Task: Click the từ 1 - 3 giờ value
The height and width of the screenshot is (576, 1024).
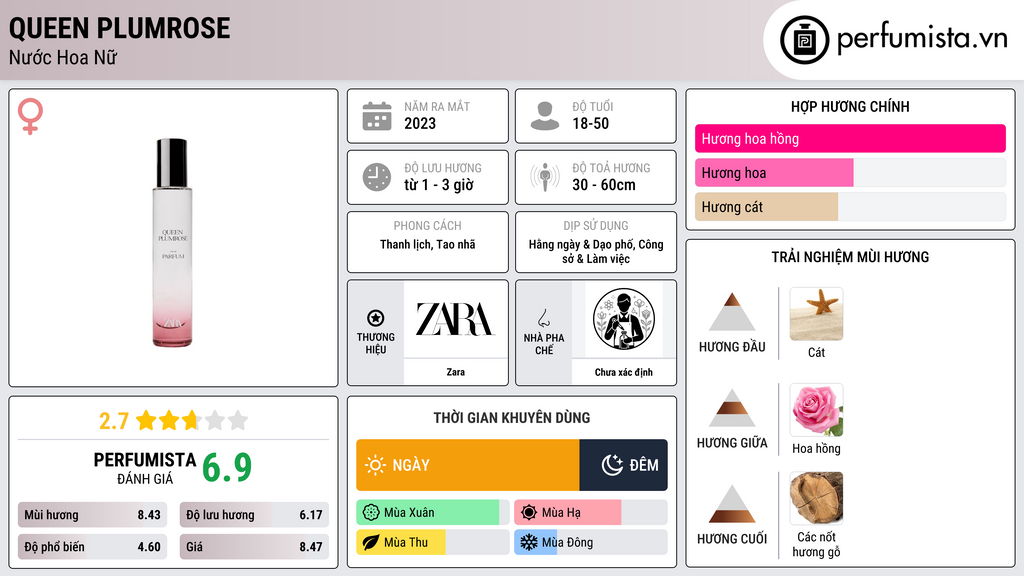Action: pos(438,185)
